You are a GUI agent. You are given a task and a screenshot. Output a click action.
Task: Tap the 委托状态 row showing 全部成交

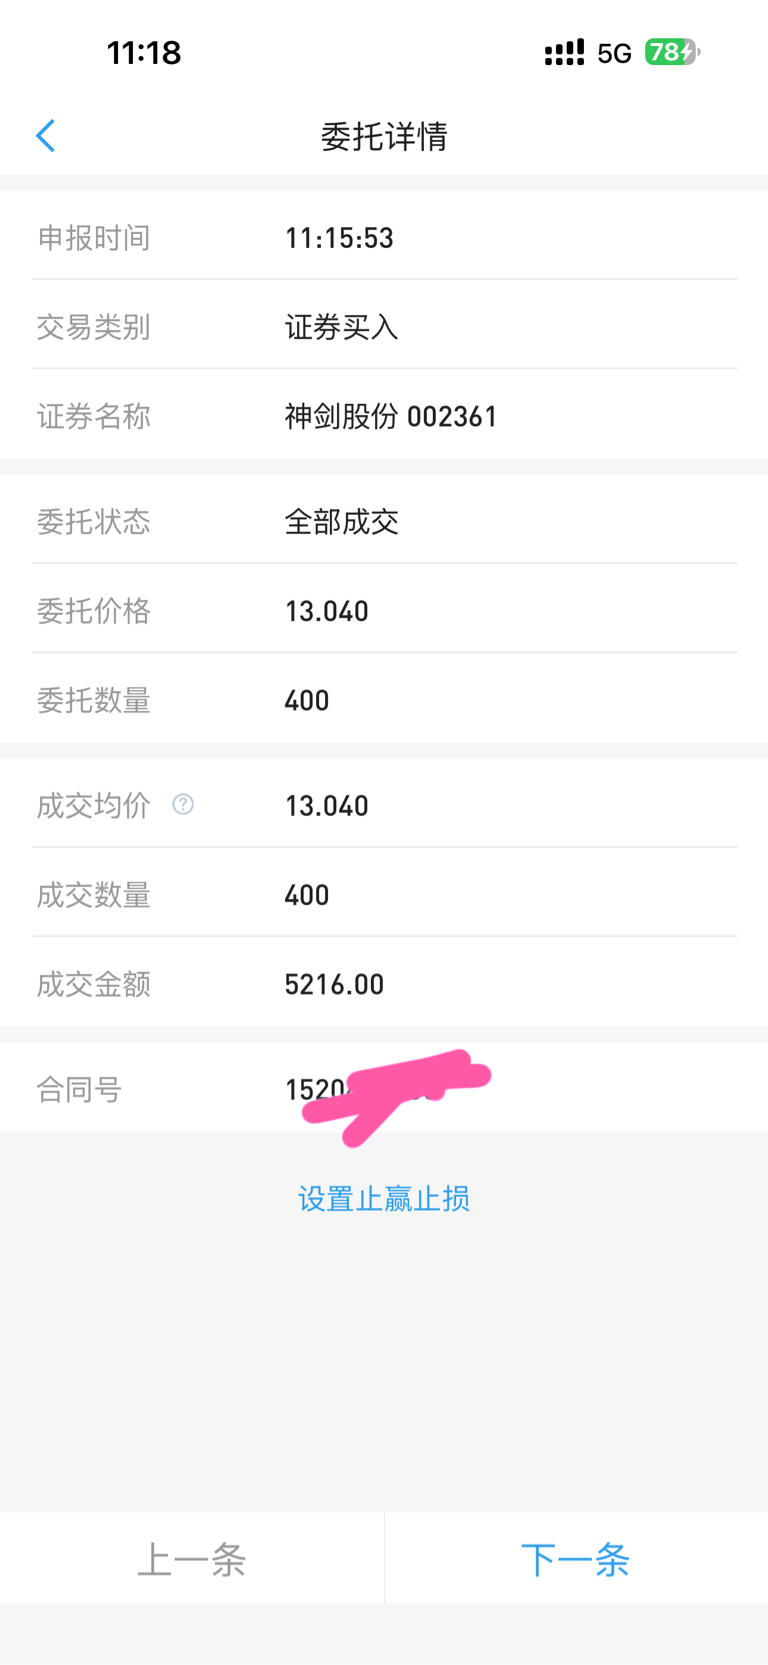[x=384, y=520]
